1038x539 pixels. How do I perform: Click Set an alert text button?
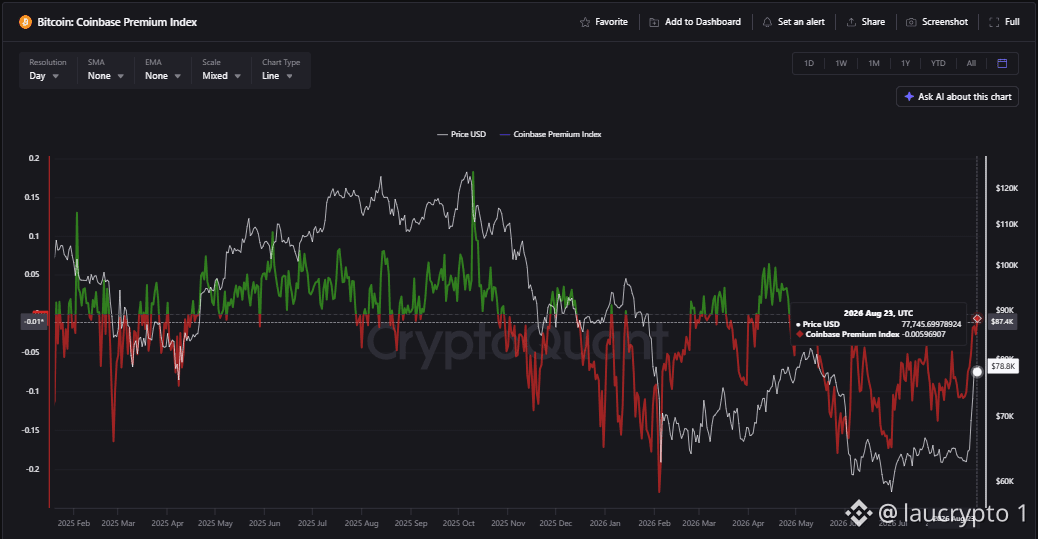click(801, 22)
